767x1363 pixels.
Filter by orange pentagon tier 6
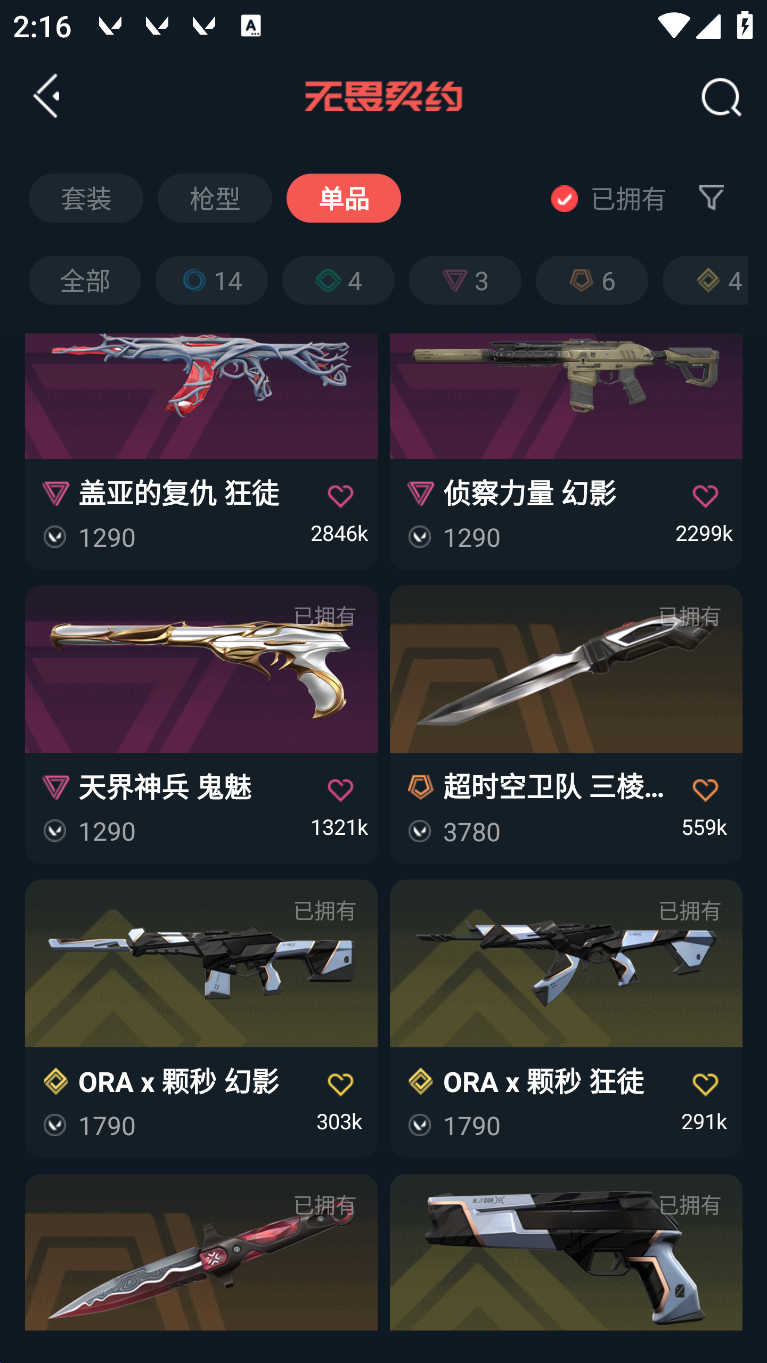[x=592, y=280]
